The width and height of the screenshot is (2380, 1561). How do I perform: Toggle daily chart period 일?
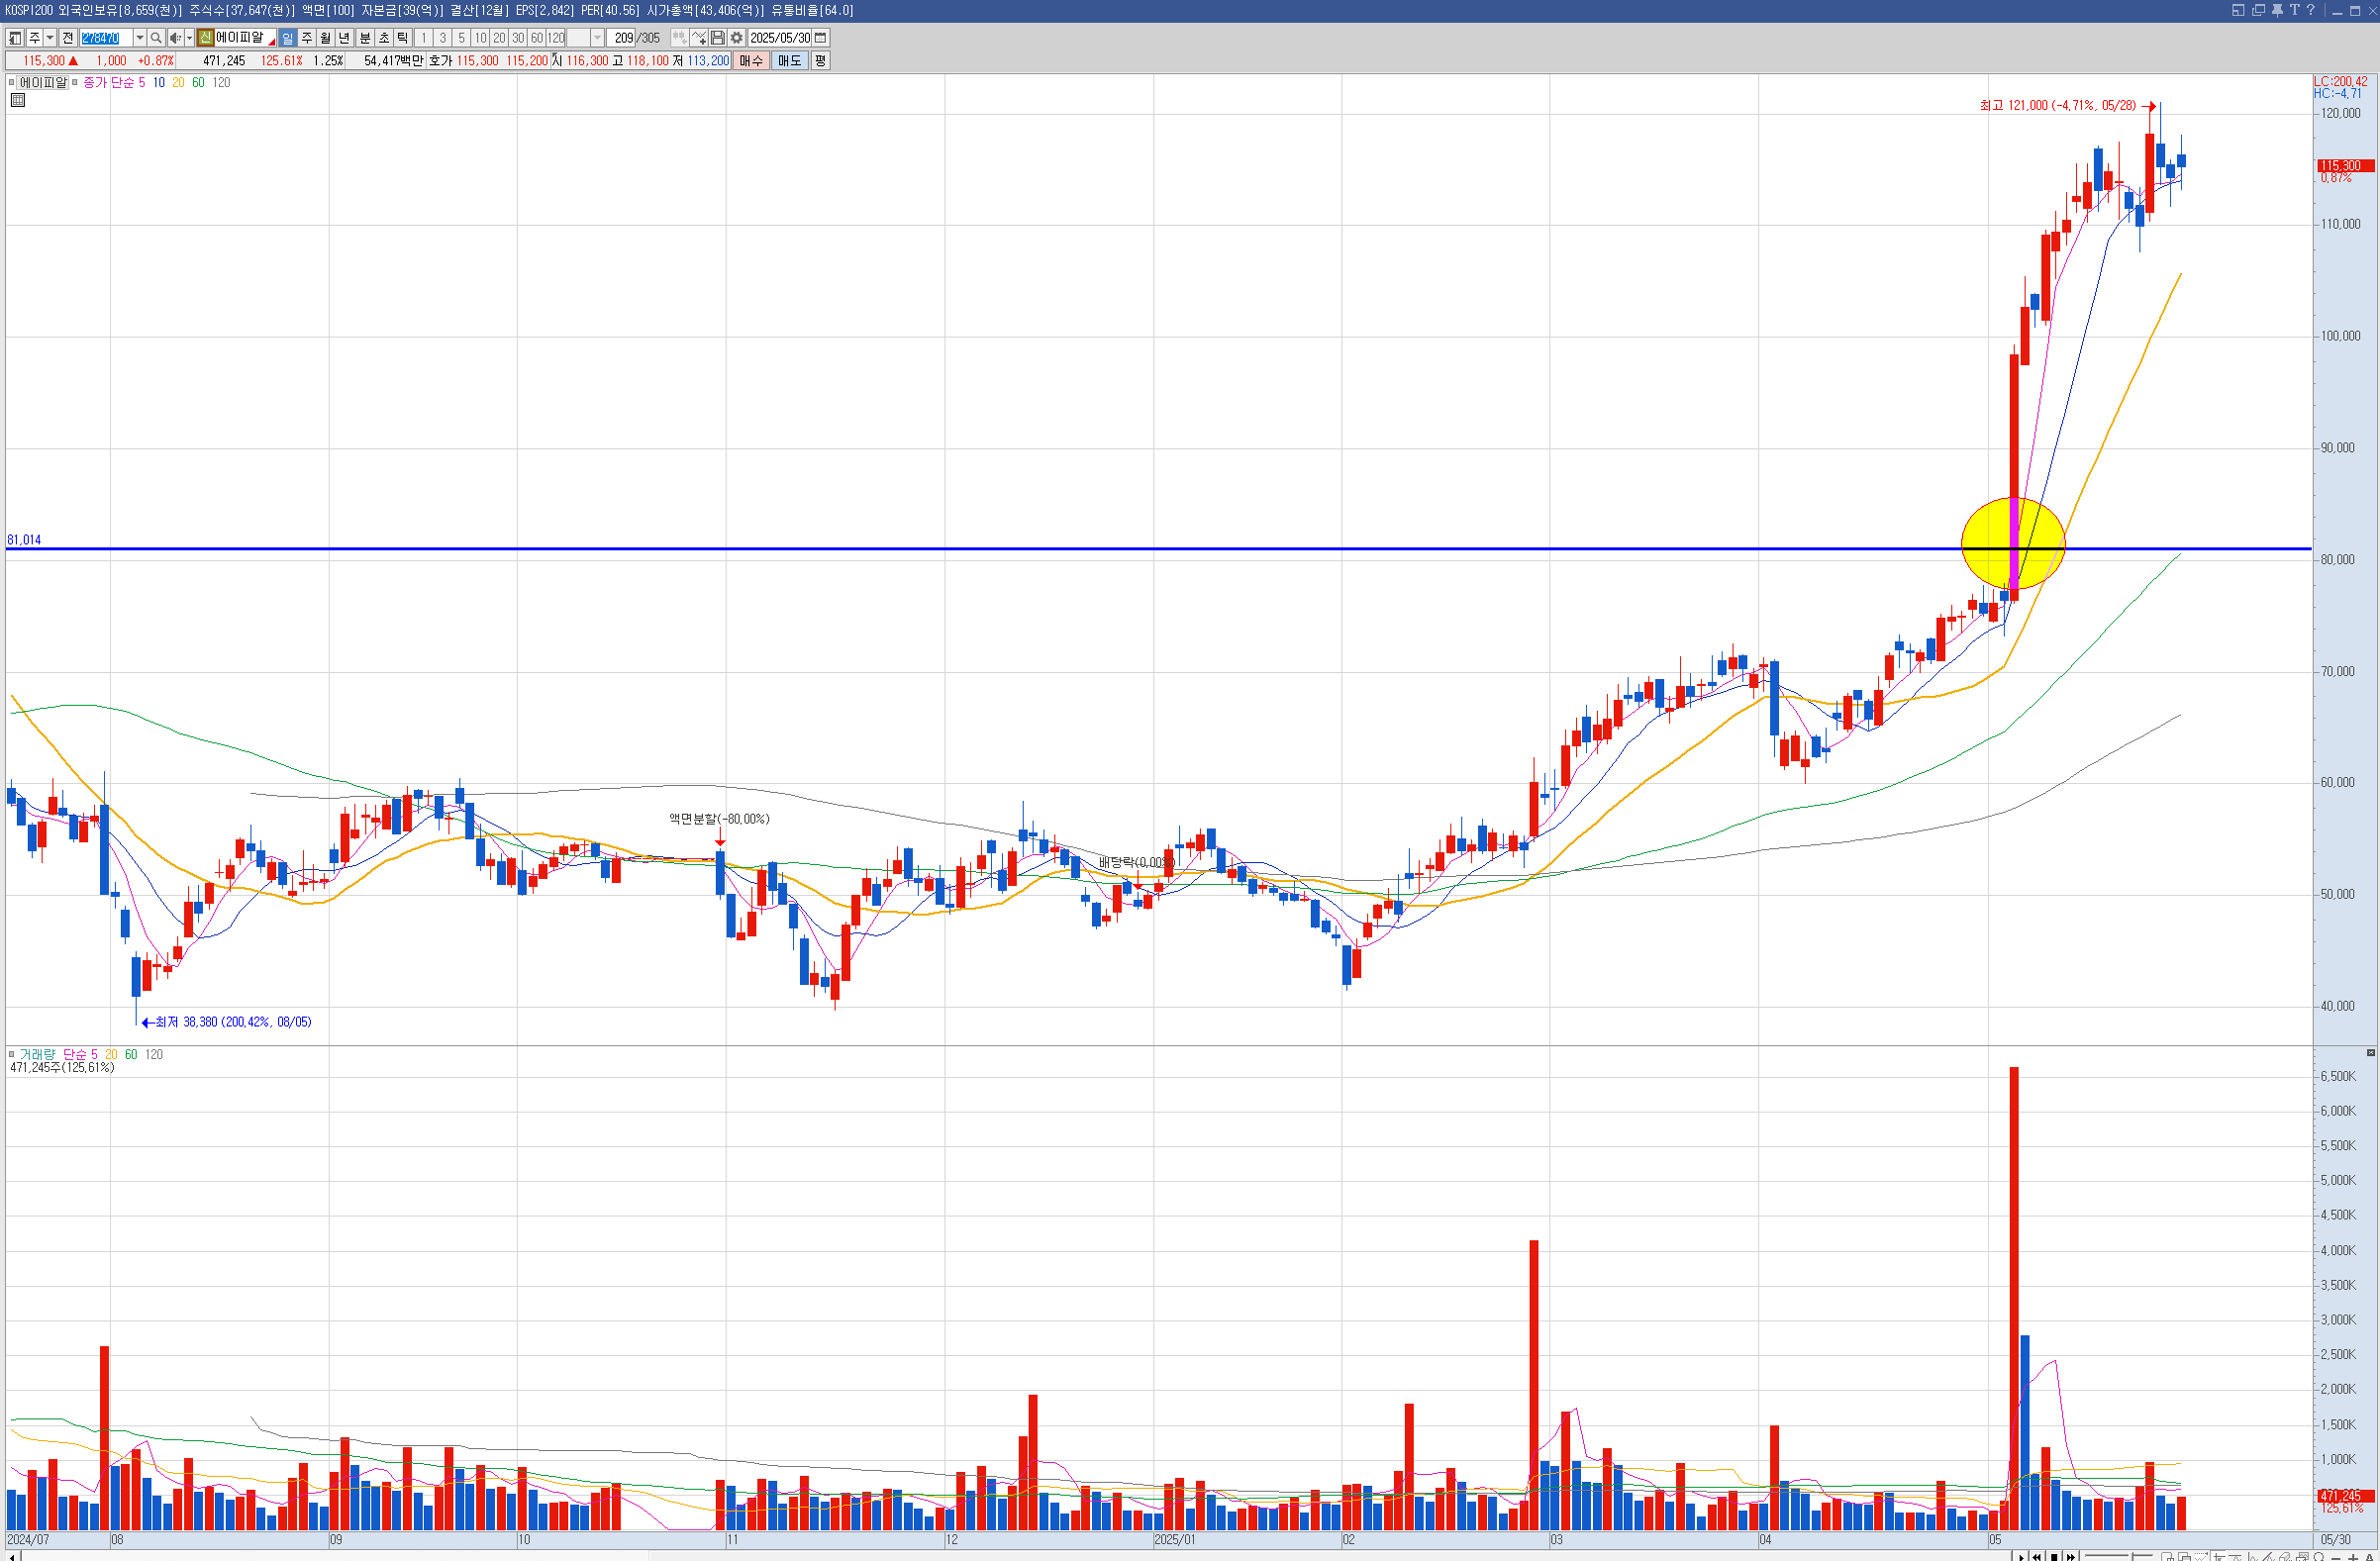288,38
